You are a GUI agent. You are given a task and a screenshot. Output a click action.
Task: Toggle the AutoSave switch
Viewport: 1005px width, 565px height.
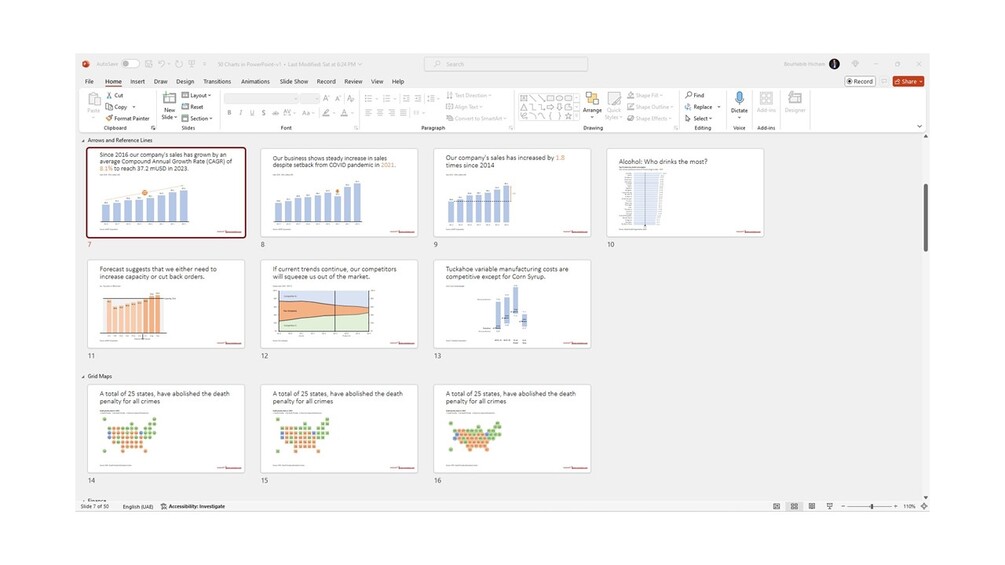click(x=130, y=64)
